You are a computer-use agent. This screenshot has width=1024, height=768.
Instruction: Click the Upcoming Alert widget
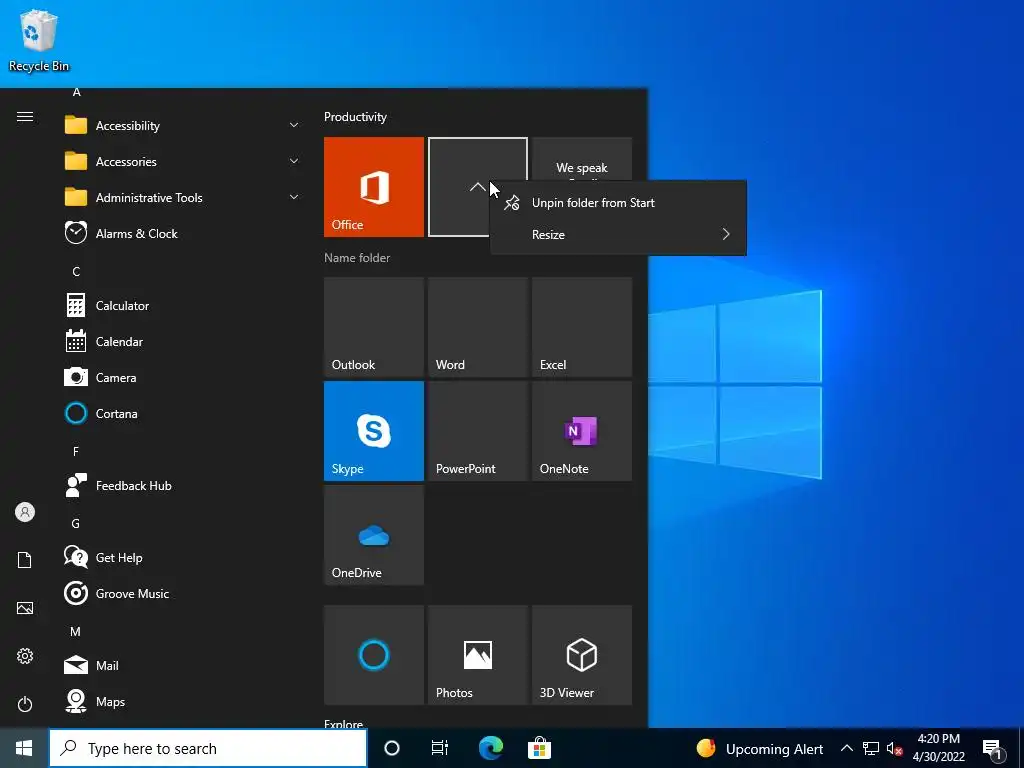coord(760,749)
